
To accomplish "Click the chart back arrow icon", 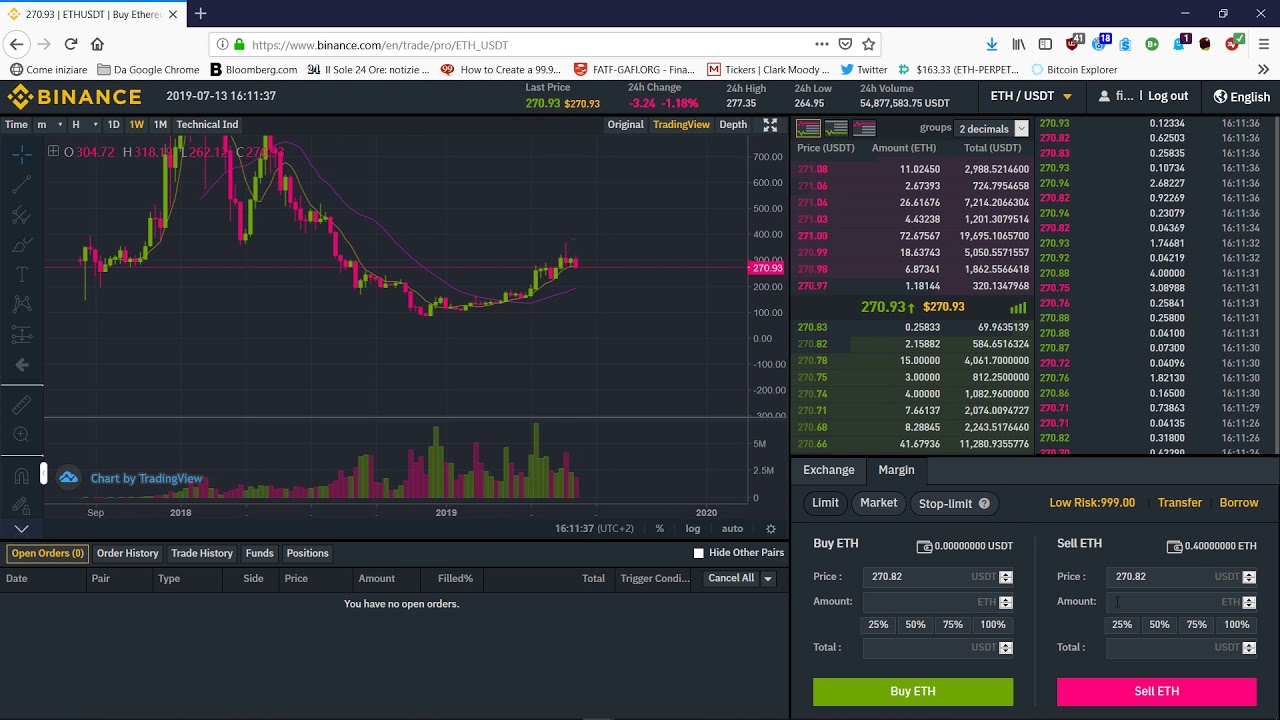I will 22,365.
